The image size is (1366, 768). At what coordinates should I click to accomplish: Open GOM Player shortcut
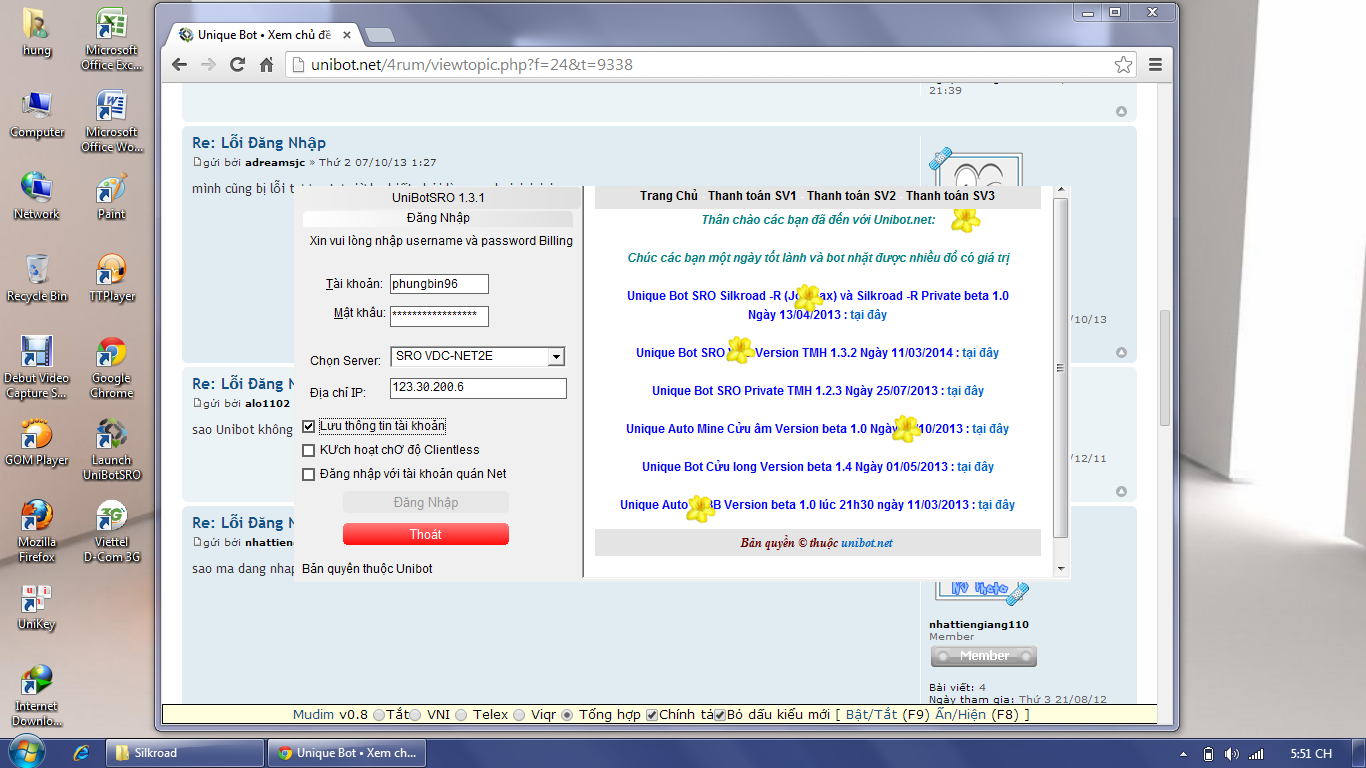click(x=37, y=442)
